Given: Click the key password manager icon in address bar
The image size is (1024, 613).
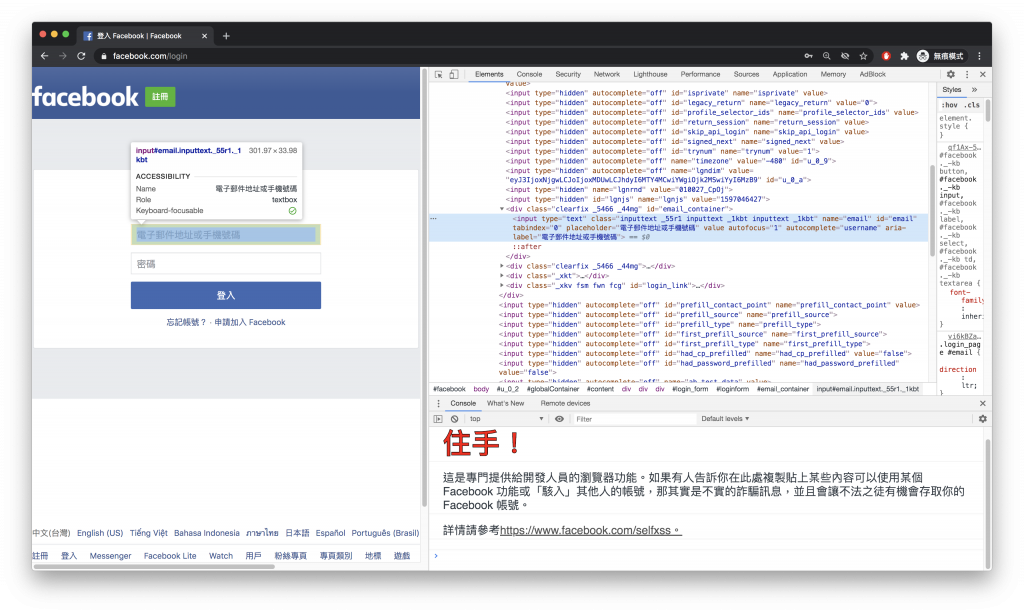Looking at the screenshot, I should click(808, 56).
